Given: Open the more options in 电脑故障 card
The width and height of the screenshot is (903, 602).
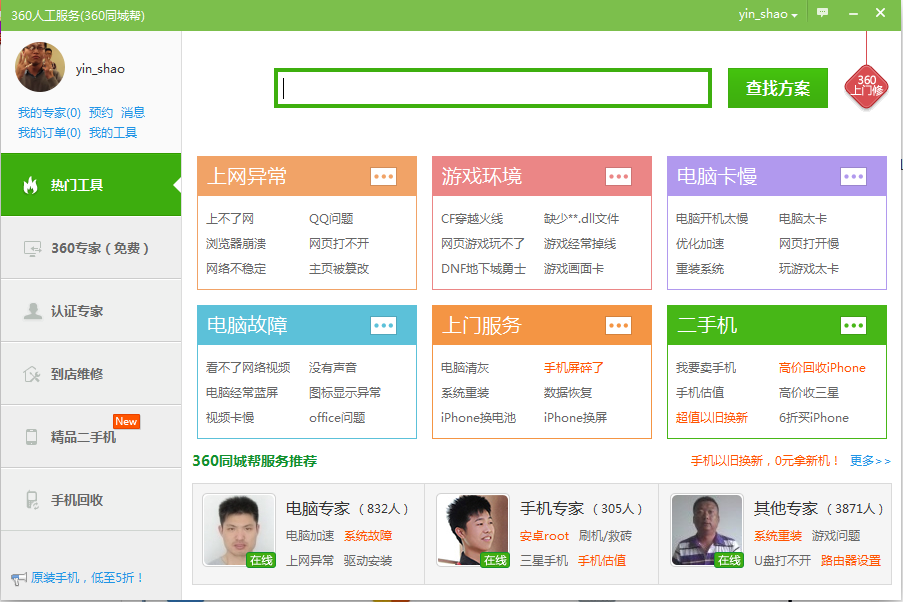Looking at the screenshot, I should [x=384, y=325].
